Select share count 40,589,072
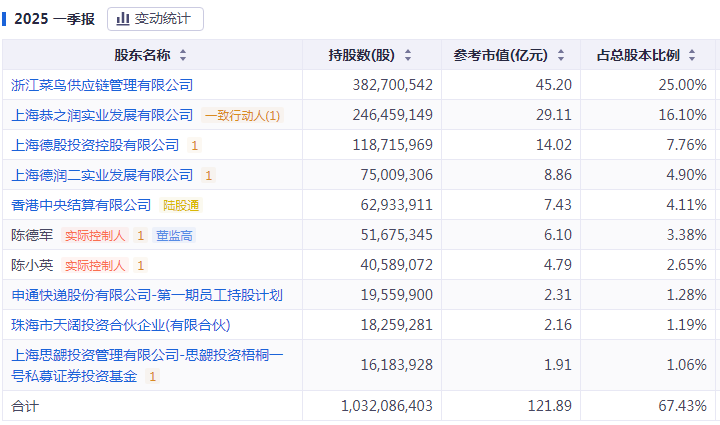The image size is (720, 425). point(397,265)
